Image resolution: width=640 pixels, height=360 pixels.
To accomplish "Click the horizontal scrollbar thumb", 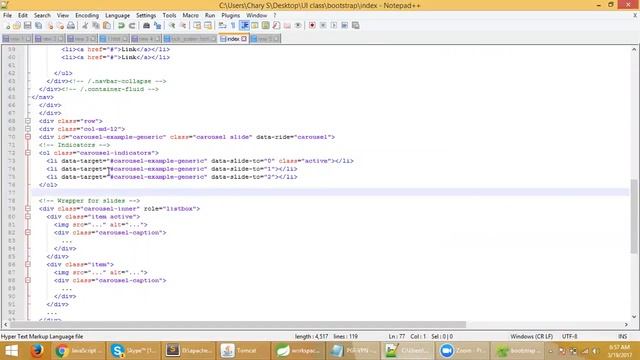I will pyautogui.click(x=238, y=324).
